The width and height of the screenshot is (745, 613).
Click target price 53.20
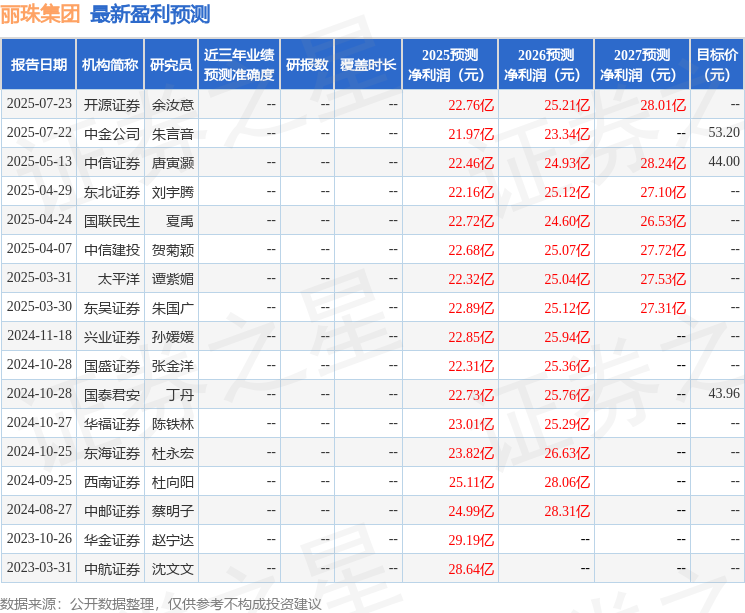724,133
